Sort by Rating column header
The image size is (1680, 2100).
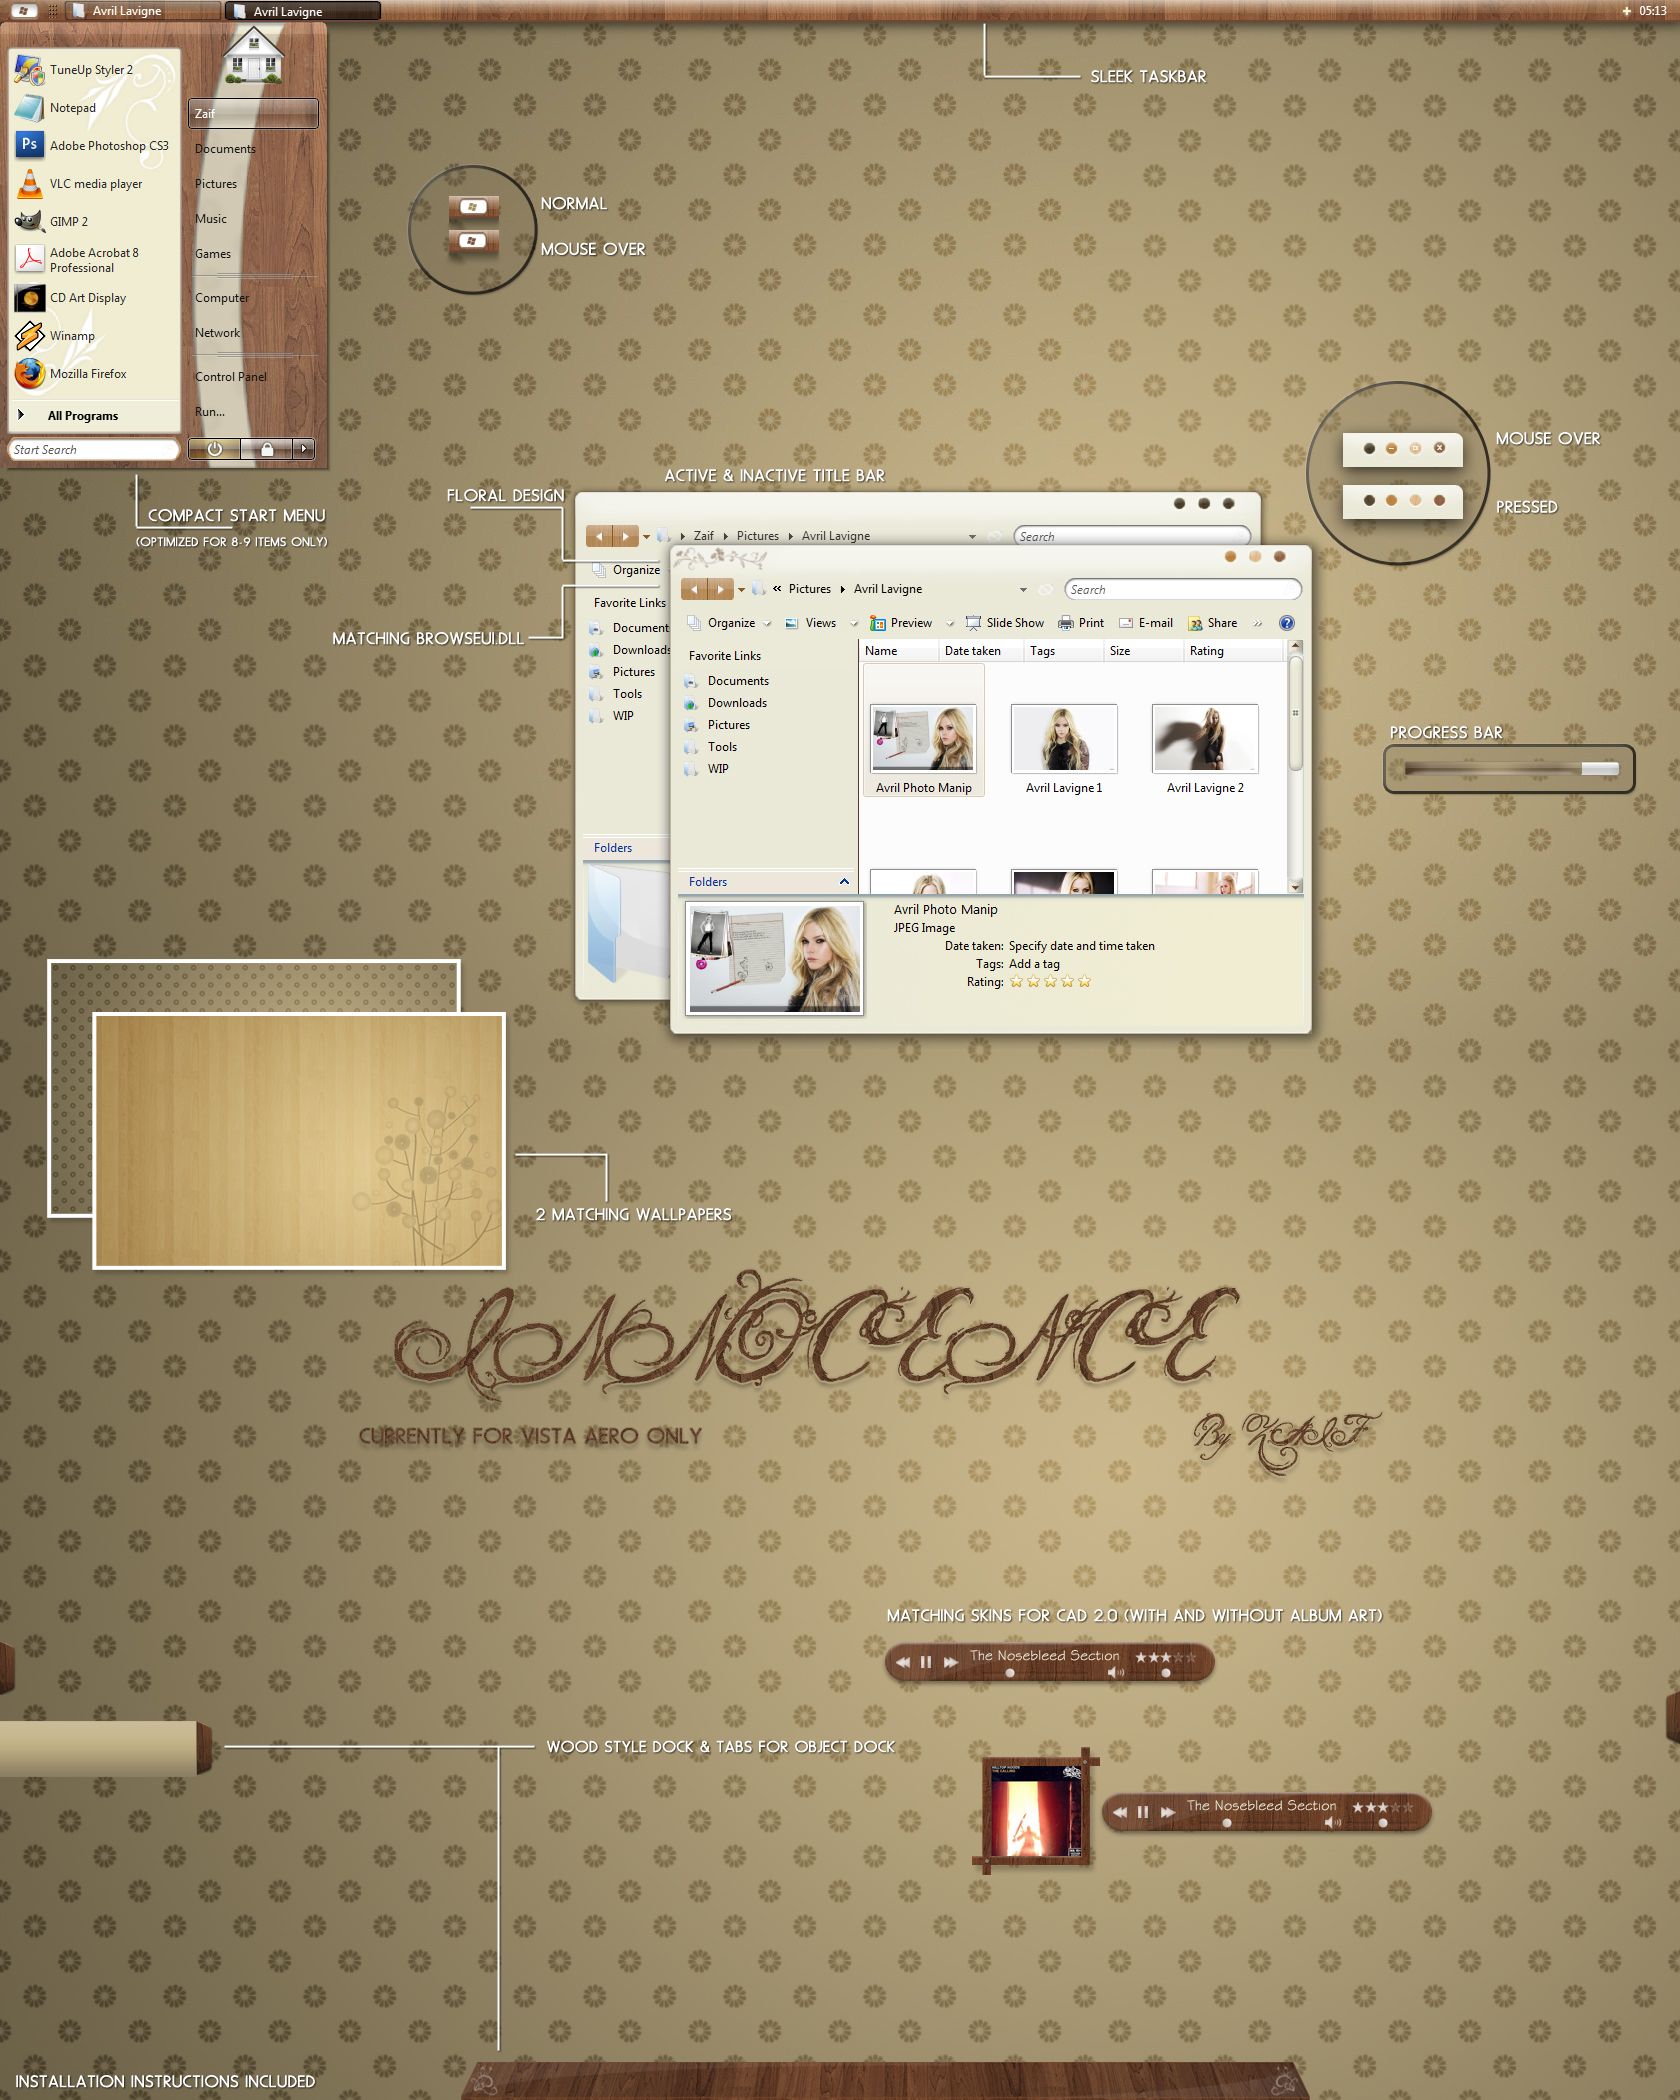click(x=1233, y=651)
